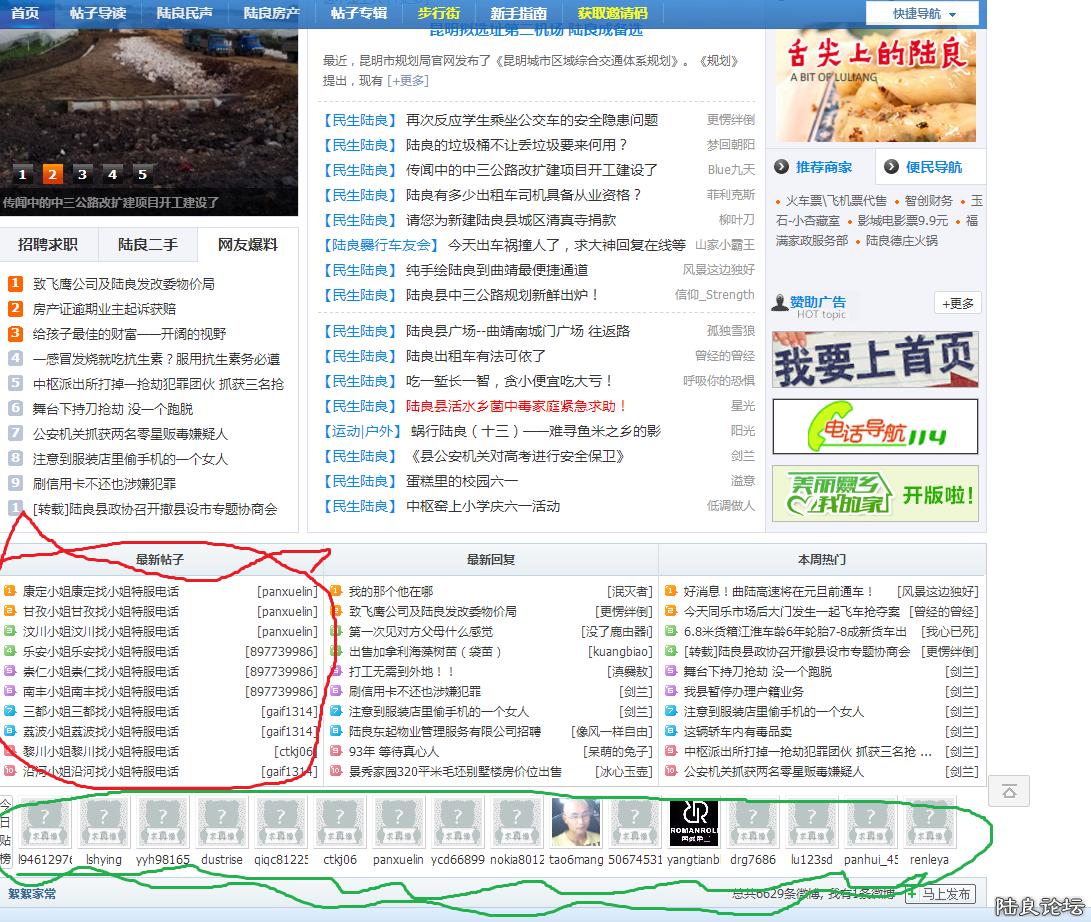Click the yangtianb Roman Roll avatar
The image size is (1091, 922).
(694, 822)
